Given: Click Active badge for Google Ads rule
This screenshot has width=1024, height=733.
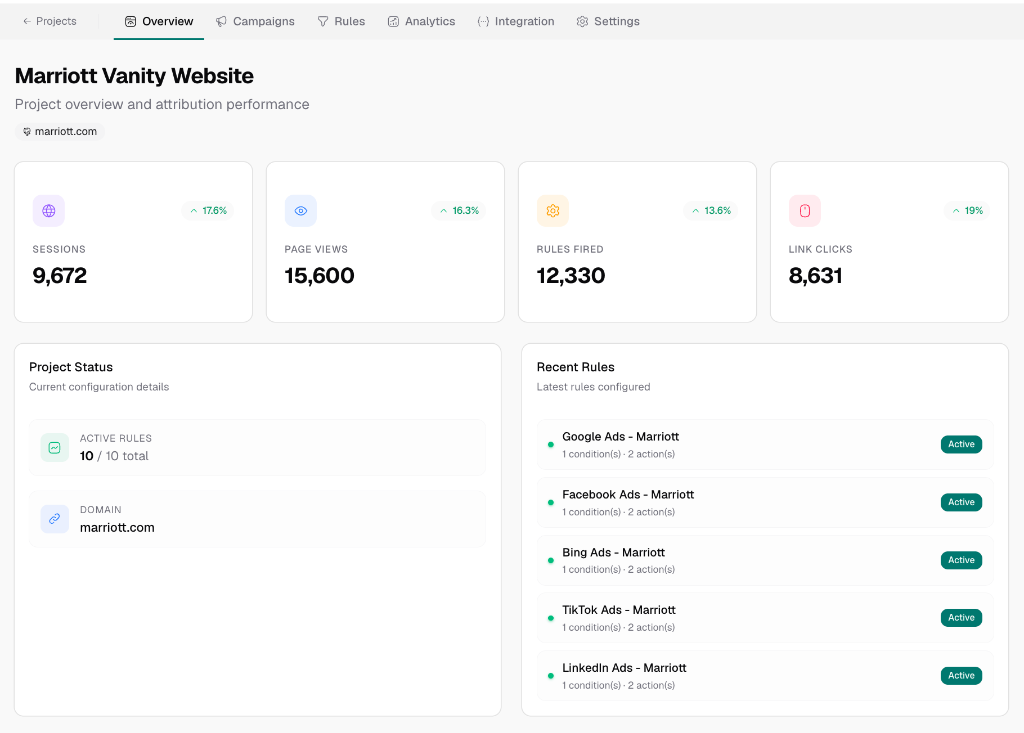Looking at the screenshot, I should click(961, 444).
